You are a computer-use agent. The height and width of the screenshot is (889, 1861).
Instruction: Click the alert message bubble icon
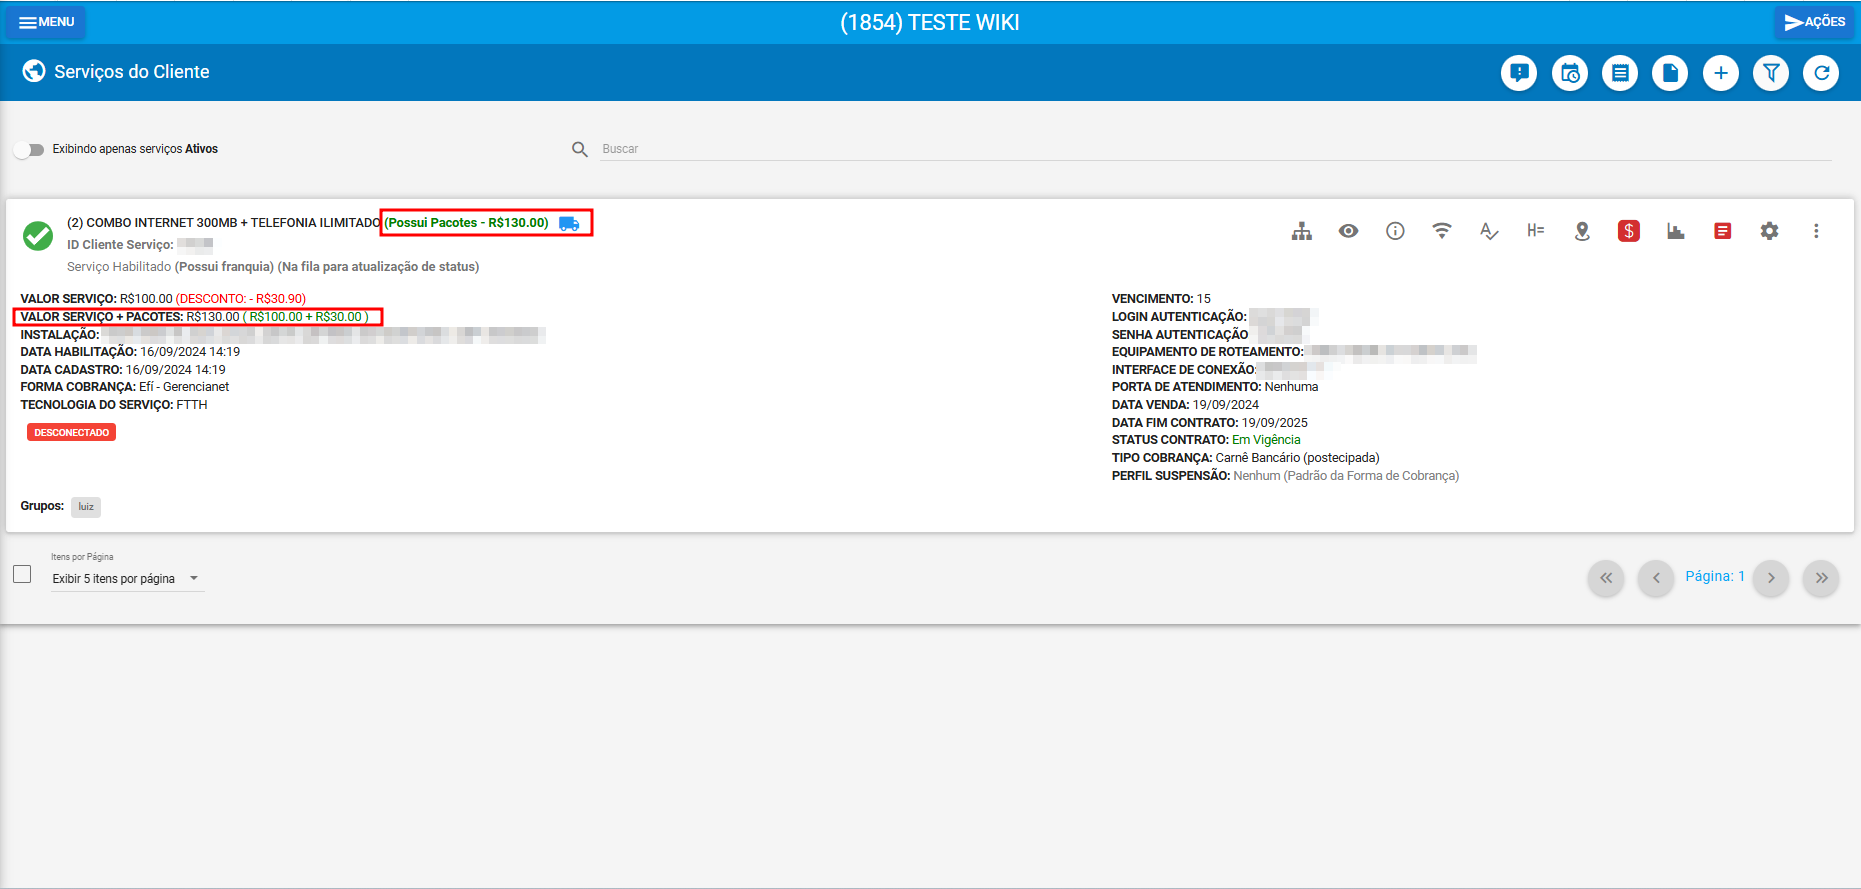pyautogui.click(x=1519, y=73)
